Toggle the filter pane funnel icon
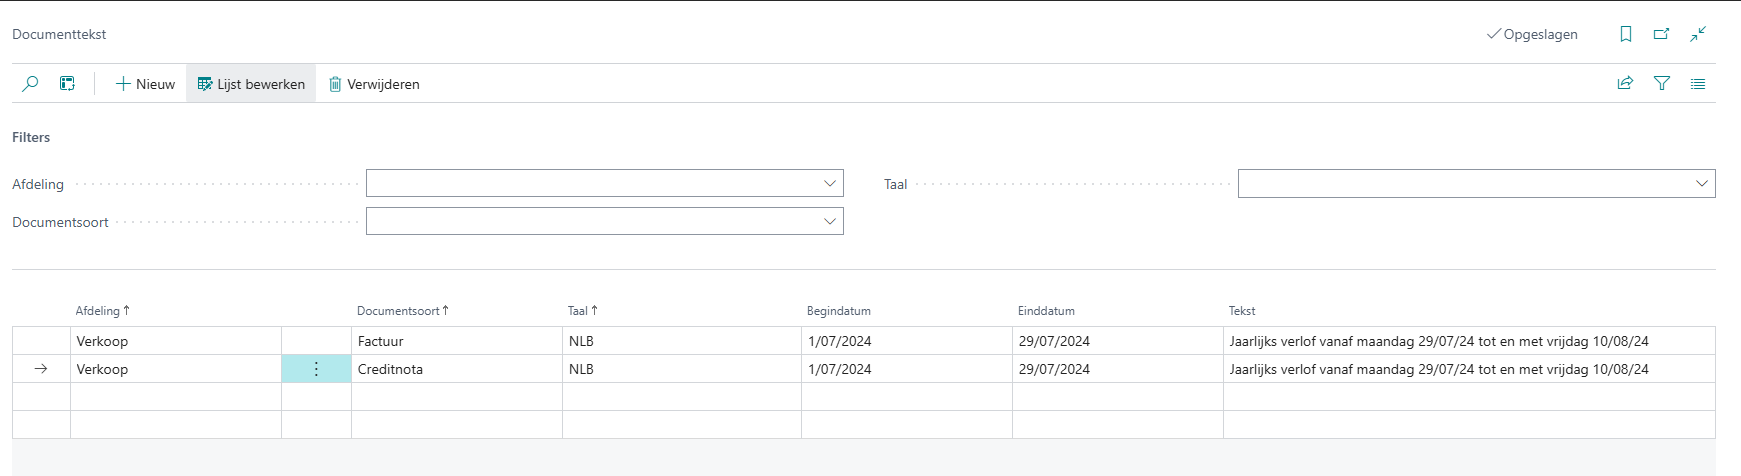This screenshot has width=1741, height=476. pos(1662,84)
